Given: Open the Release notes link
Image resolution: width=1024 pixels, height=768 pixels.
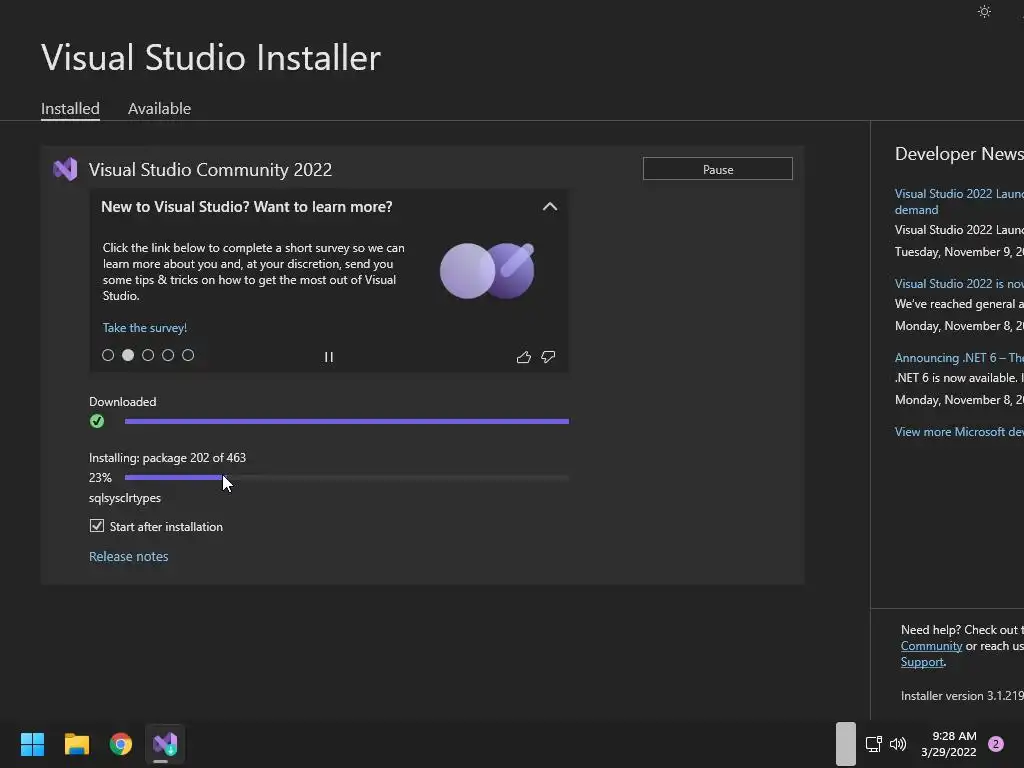Looking at the screenshot, I should [x=129, y=556].
